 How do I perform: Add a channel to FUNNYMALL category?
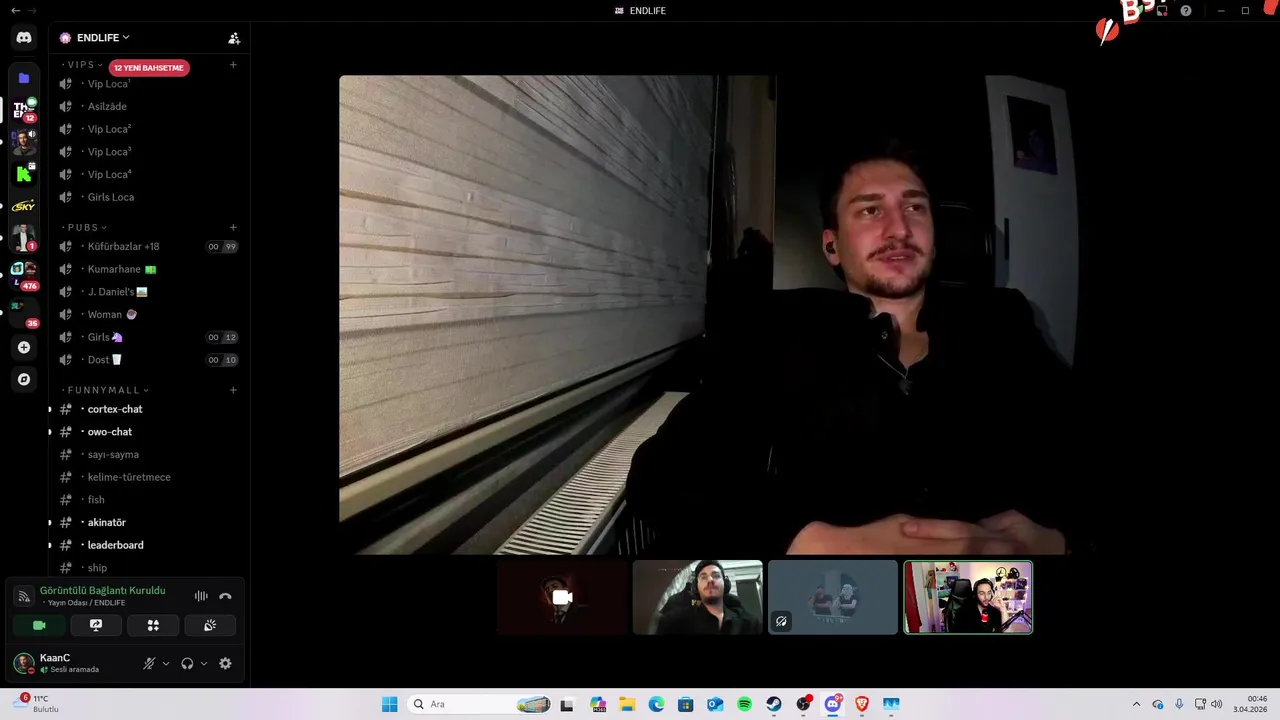point(233,390)
